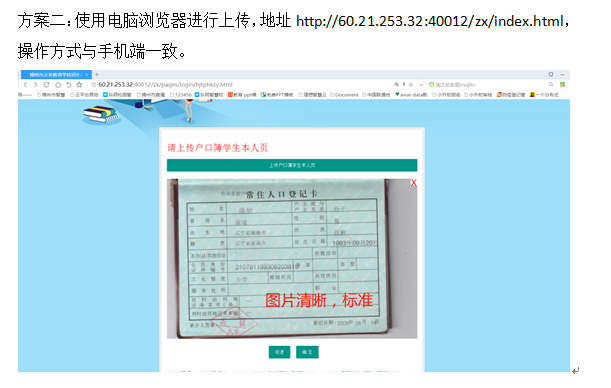The image size is (611, 388).
Task: Bookmark the page with the star icon
Action: (79, 85)
